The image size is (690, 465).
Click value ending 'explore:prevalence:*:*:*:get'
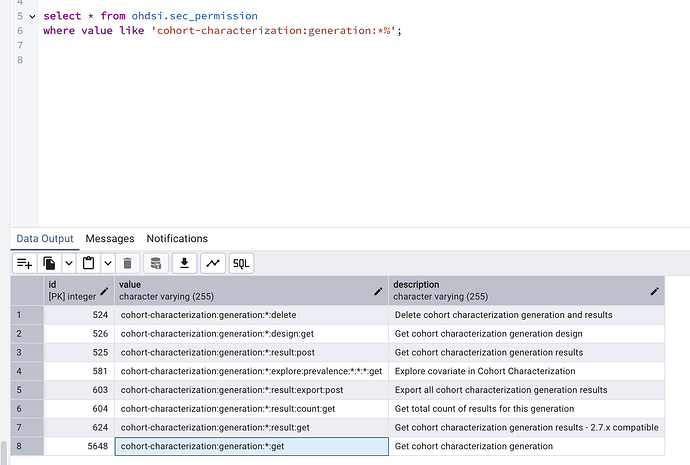[x=252, y=371]
